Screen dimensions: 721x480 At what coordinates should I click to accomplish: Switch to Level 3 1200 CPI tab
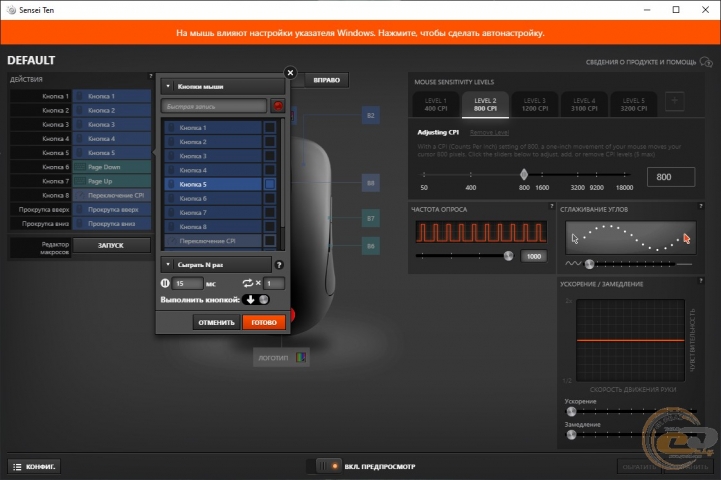pos(535,104)
